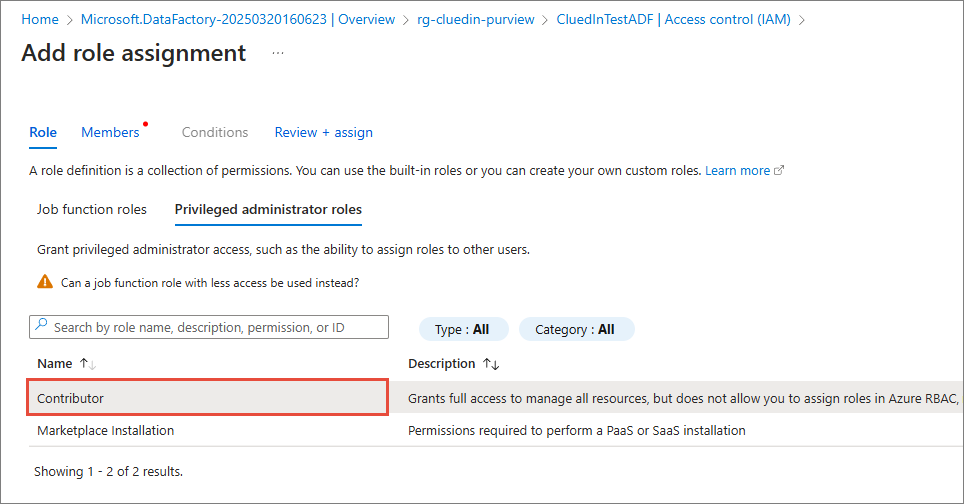Select the Privileged administrator roles tab
This screenshot has width=964, height=504.
[x=268, y=210]
